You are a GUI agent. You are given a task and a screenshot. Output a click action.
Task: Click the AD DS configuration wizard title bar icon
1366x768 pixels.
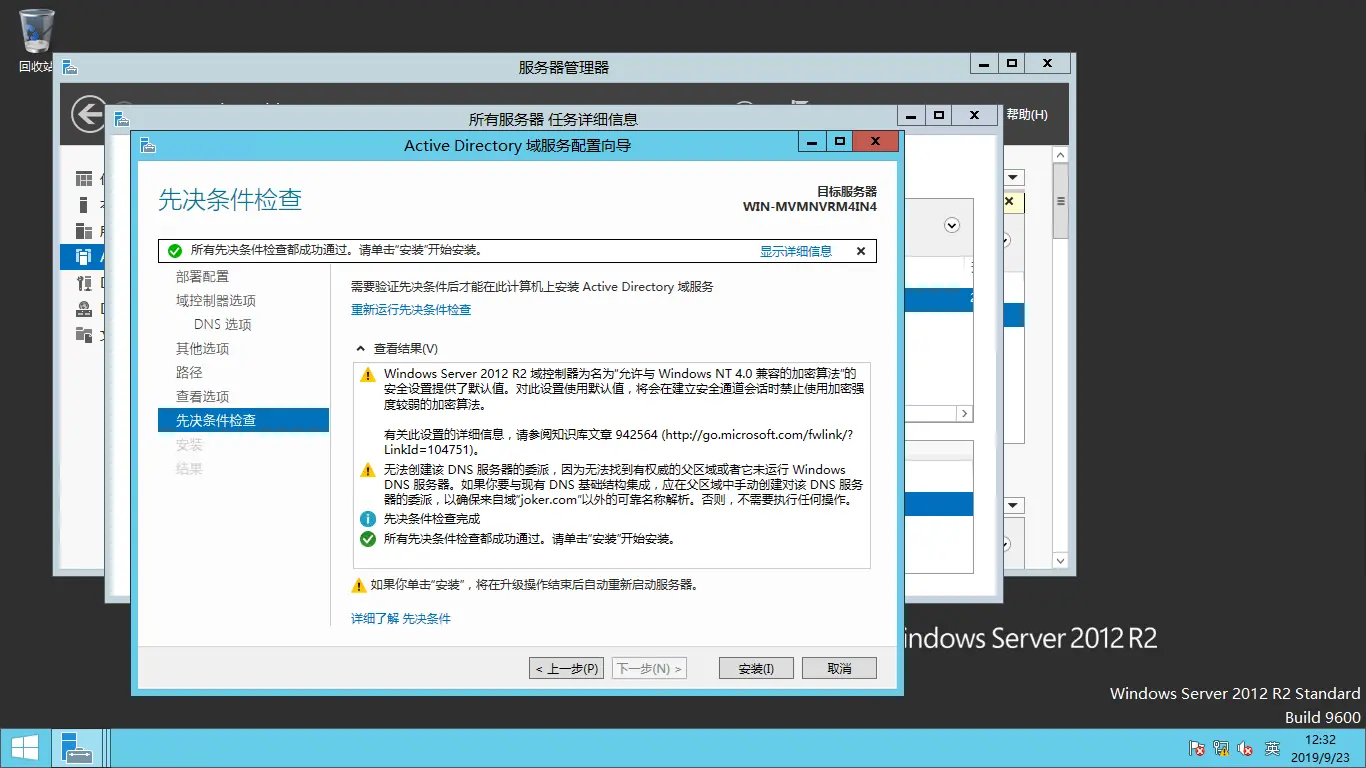coord(148,145)
